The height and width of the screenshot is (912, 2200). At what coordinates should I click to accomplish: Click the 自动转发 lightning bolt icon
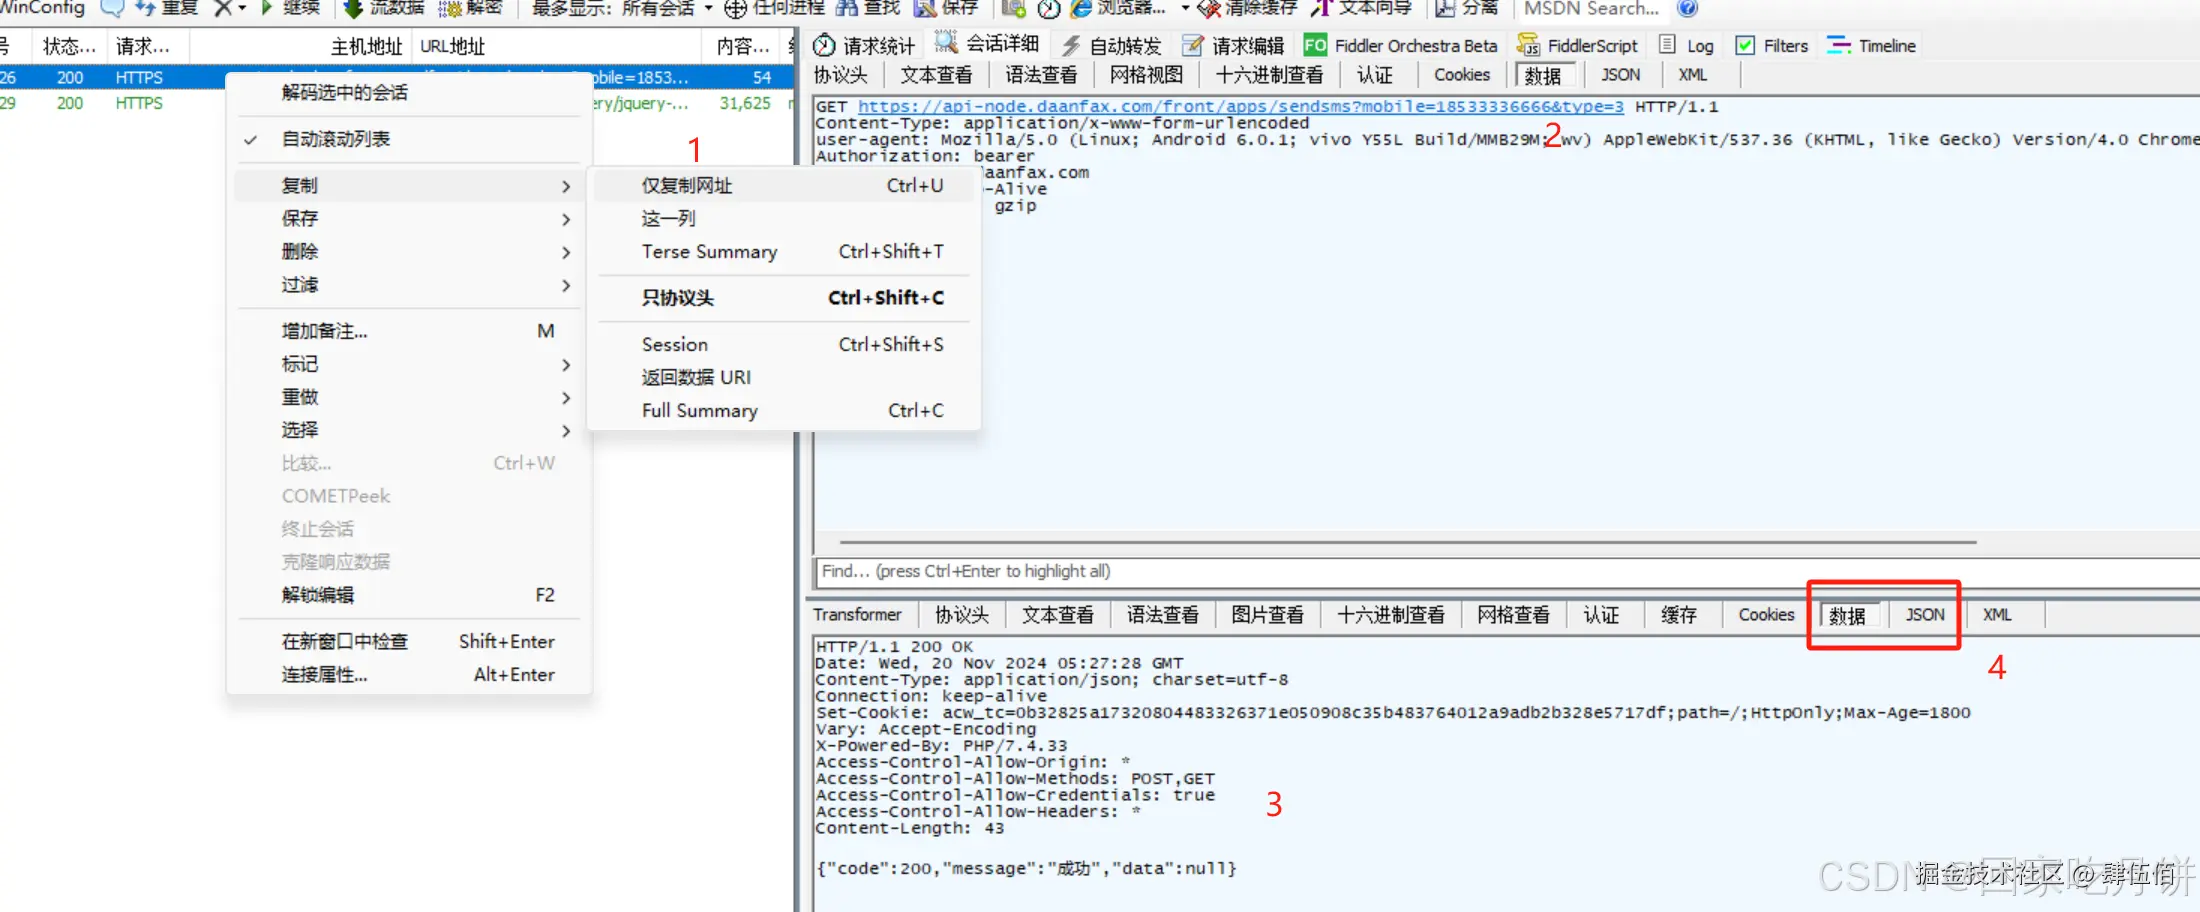click(x=1071, y=45)
